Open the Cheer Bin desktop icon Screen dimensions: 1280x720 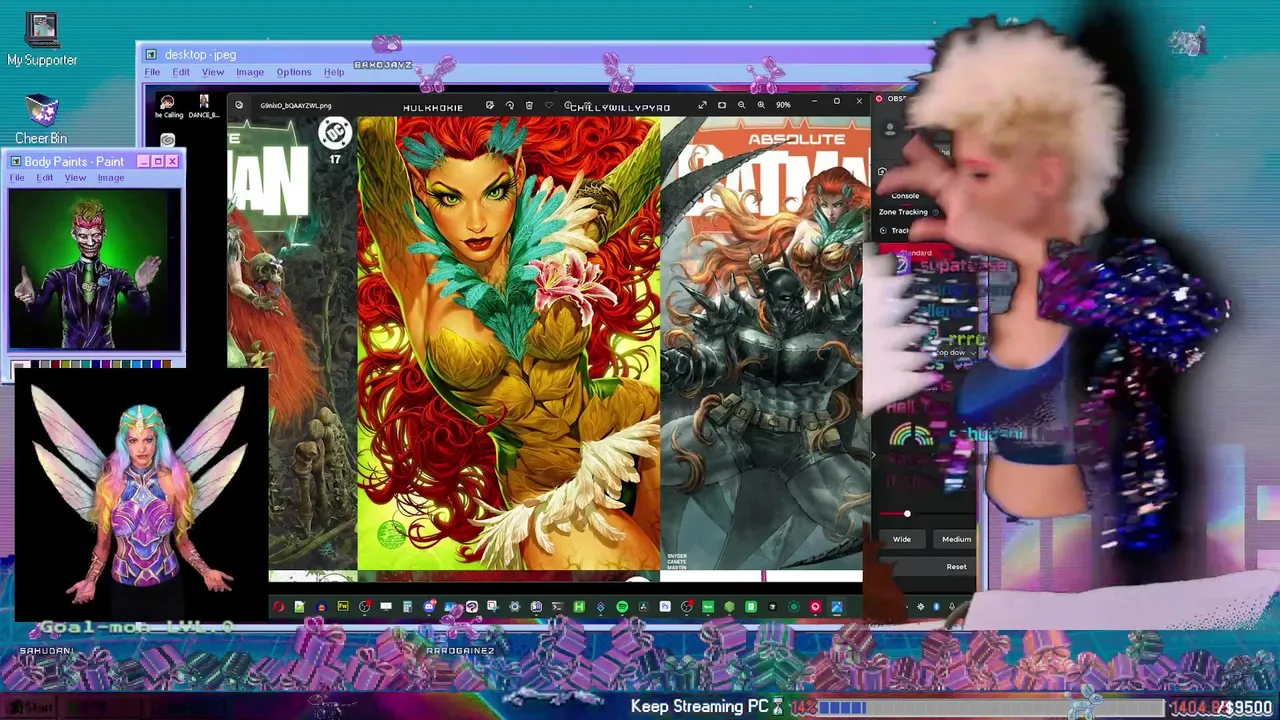41,119
